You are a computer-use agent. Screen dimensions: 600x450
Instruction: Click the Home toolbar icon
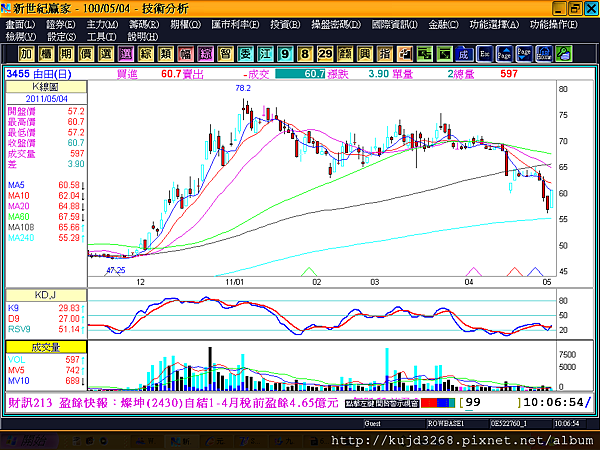[544, 54]
